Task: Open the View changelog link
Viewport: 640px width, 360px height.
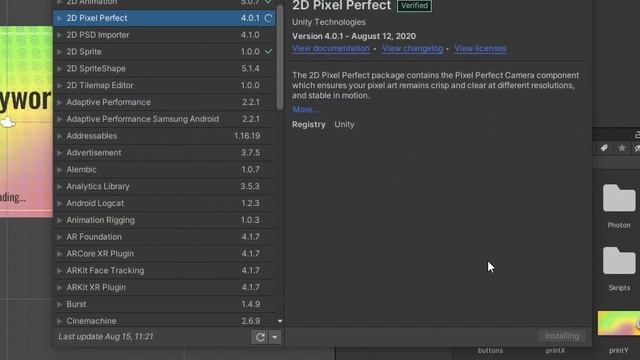Action: [412, 49]
